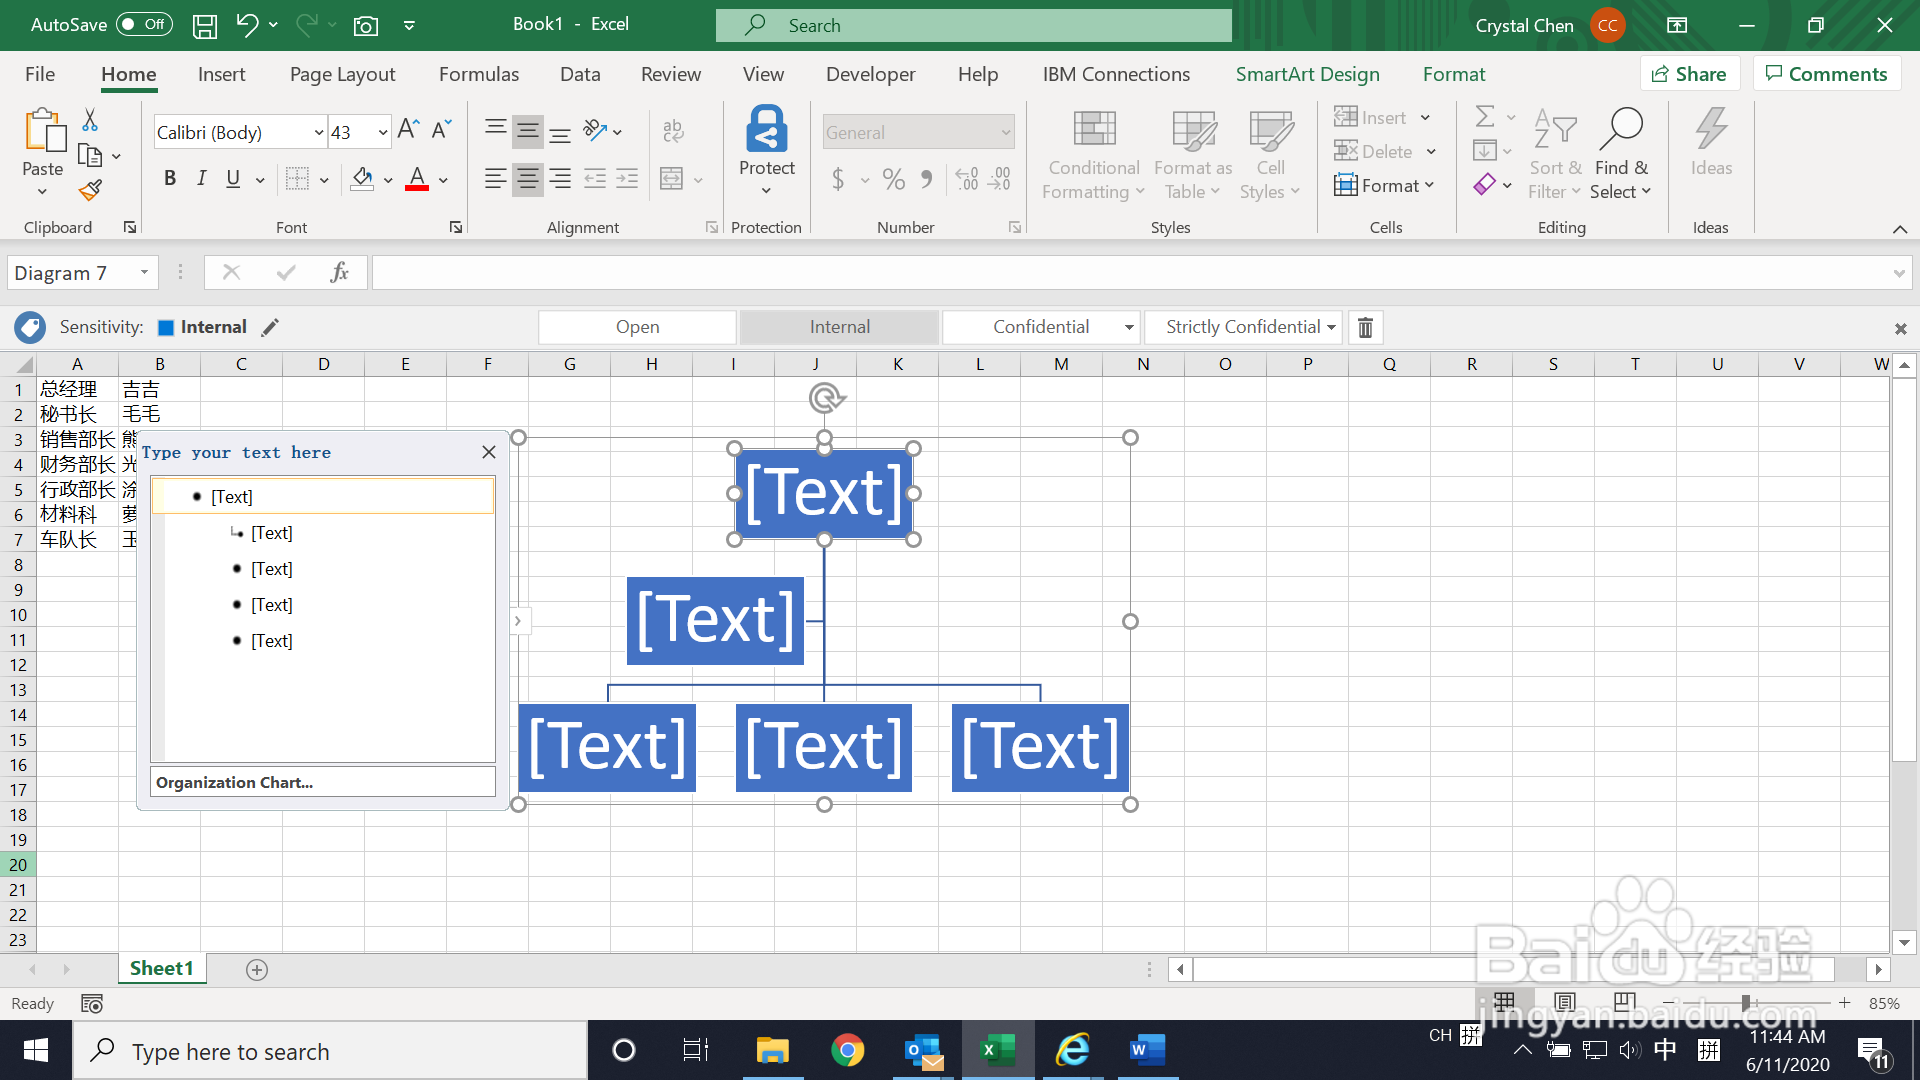Toggle the AutoSave switch
The image size is (1920, 1080).
[x=144, y=25]
